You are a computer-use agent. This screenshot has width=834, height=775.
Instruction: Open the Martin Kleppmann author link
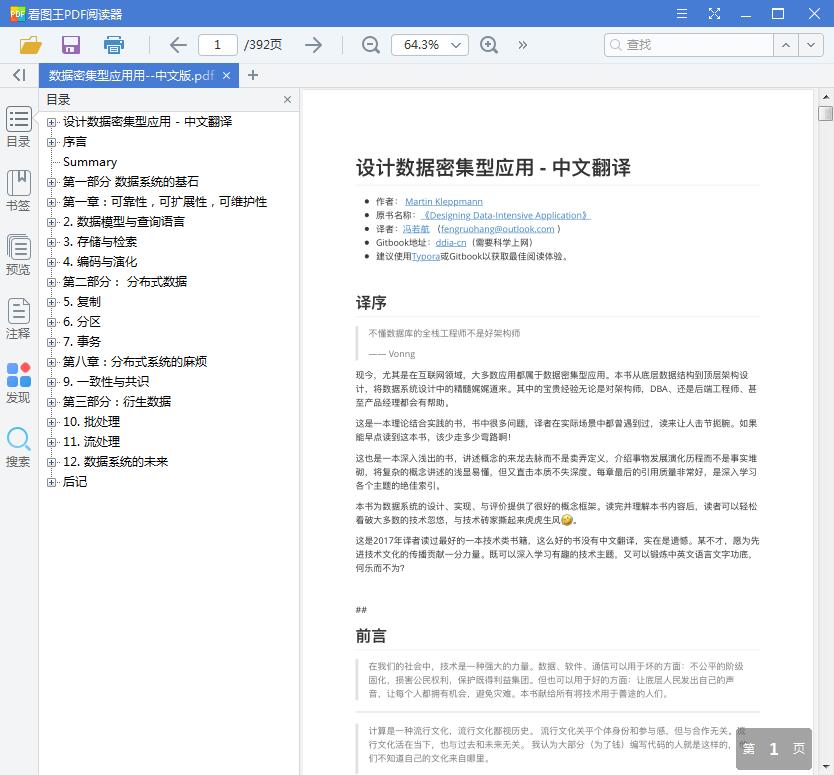click(442, 201)
